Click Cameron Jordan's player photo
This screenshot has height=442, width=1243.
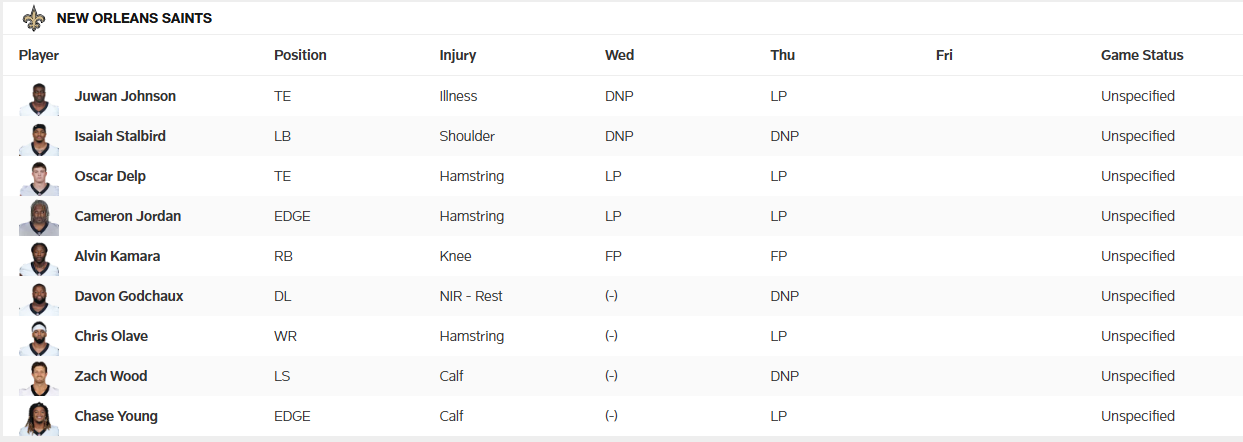pos(39,217)
